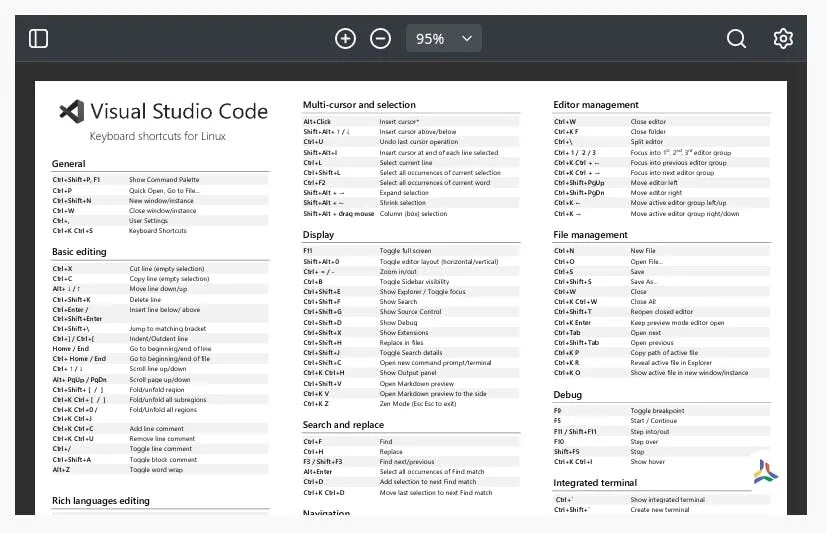This screenshot has height=533, width=826.
Task: Click "Keyboard shortcuts for Linux" subtitle
Action: pyautogui.click(x=158, y=136)
